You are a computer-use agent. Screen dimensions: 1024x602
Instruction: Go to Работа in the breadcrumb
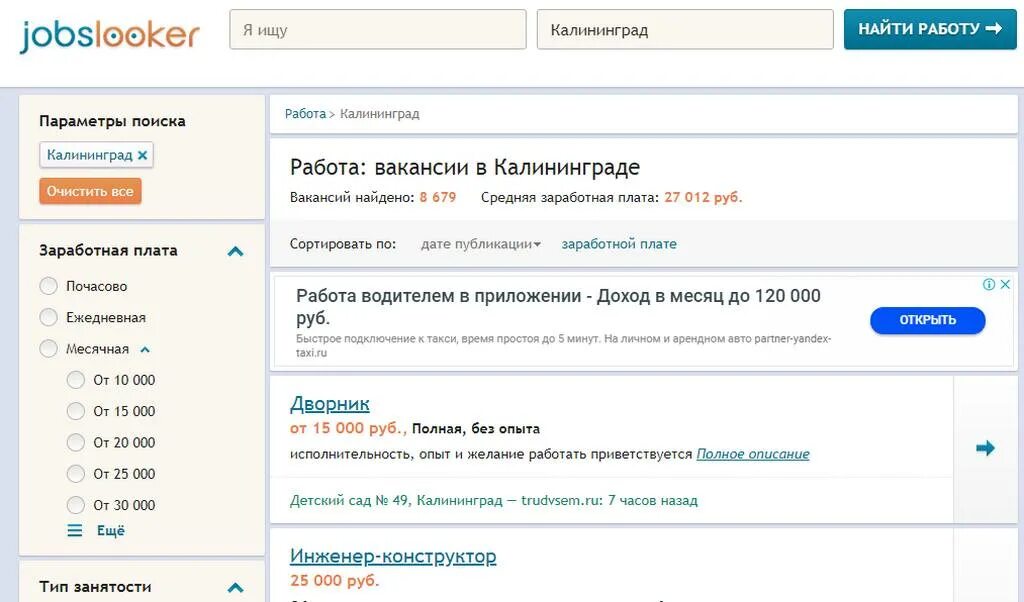coord(305,114)
